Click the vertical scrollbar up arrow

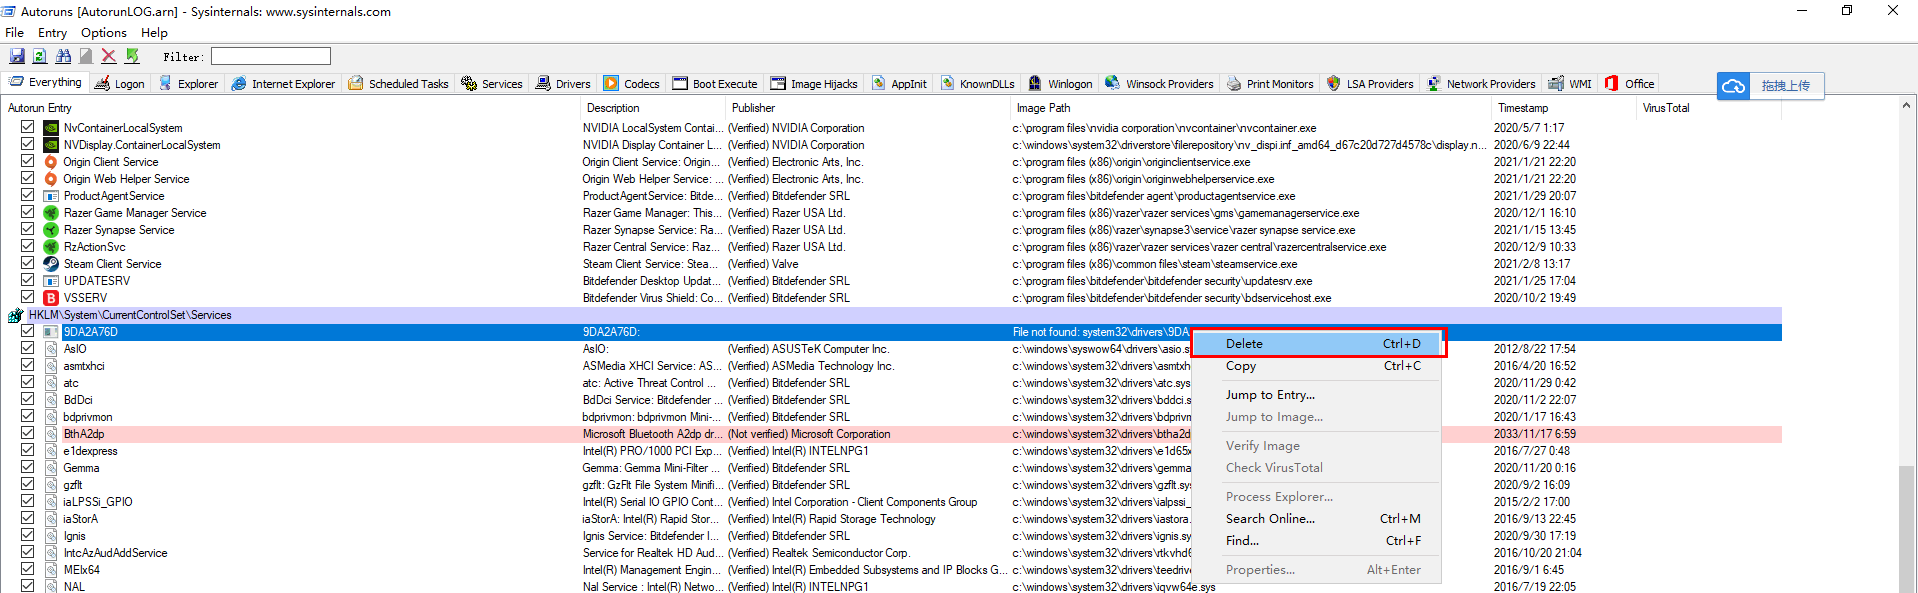(x=1907, y=105)
